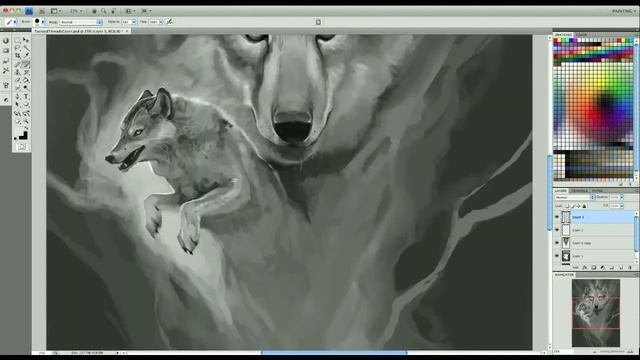Open the Brush preset picker
This screenshot has height=360, width=640.
(39, 22)
